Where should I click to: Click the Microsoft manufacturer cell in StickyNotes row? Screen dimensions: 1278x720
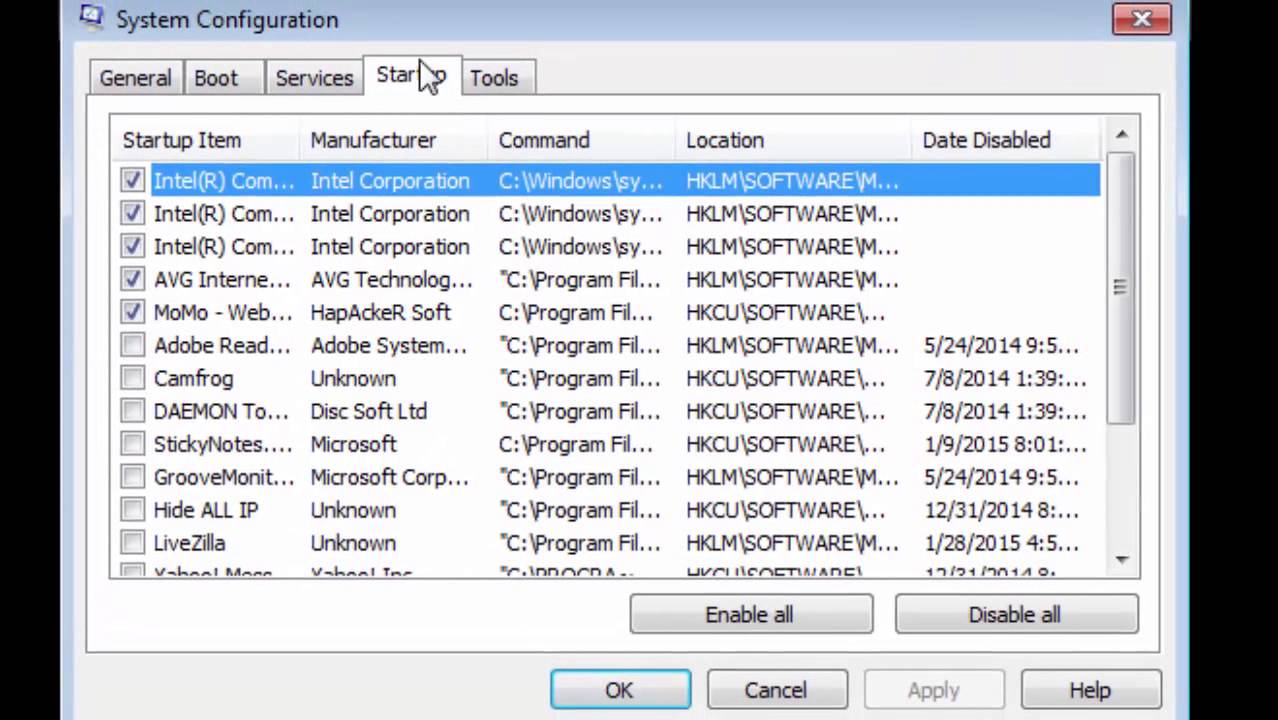click(x=353, y=444)
